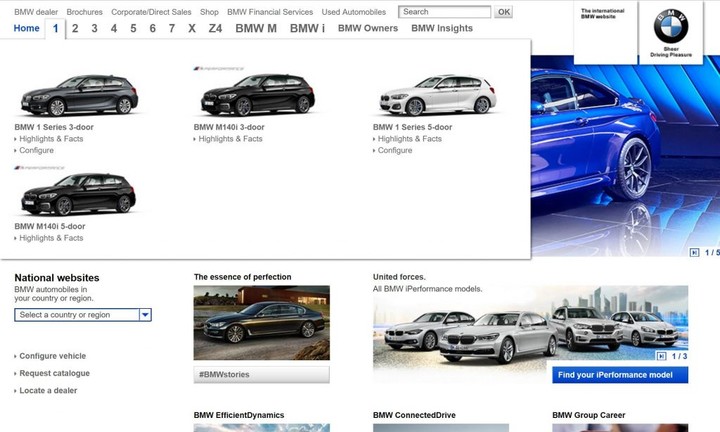Click the National websites heading
Image resolution: width=720 pixels, height=432 pixels.
tap(57, 278)
